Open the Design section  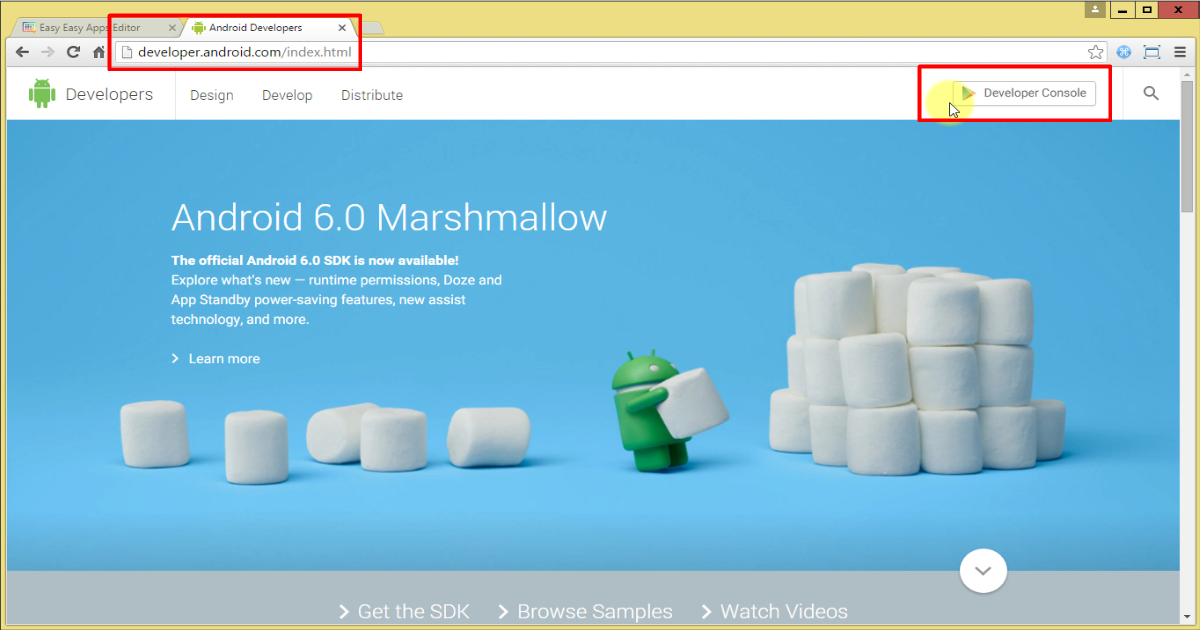coord(211,94)
